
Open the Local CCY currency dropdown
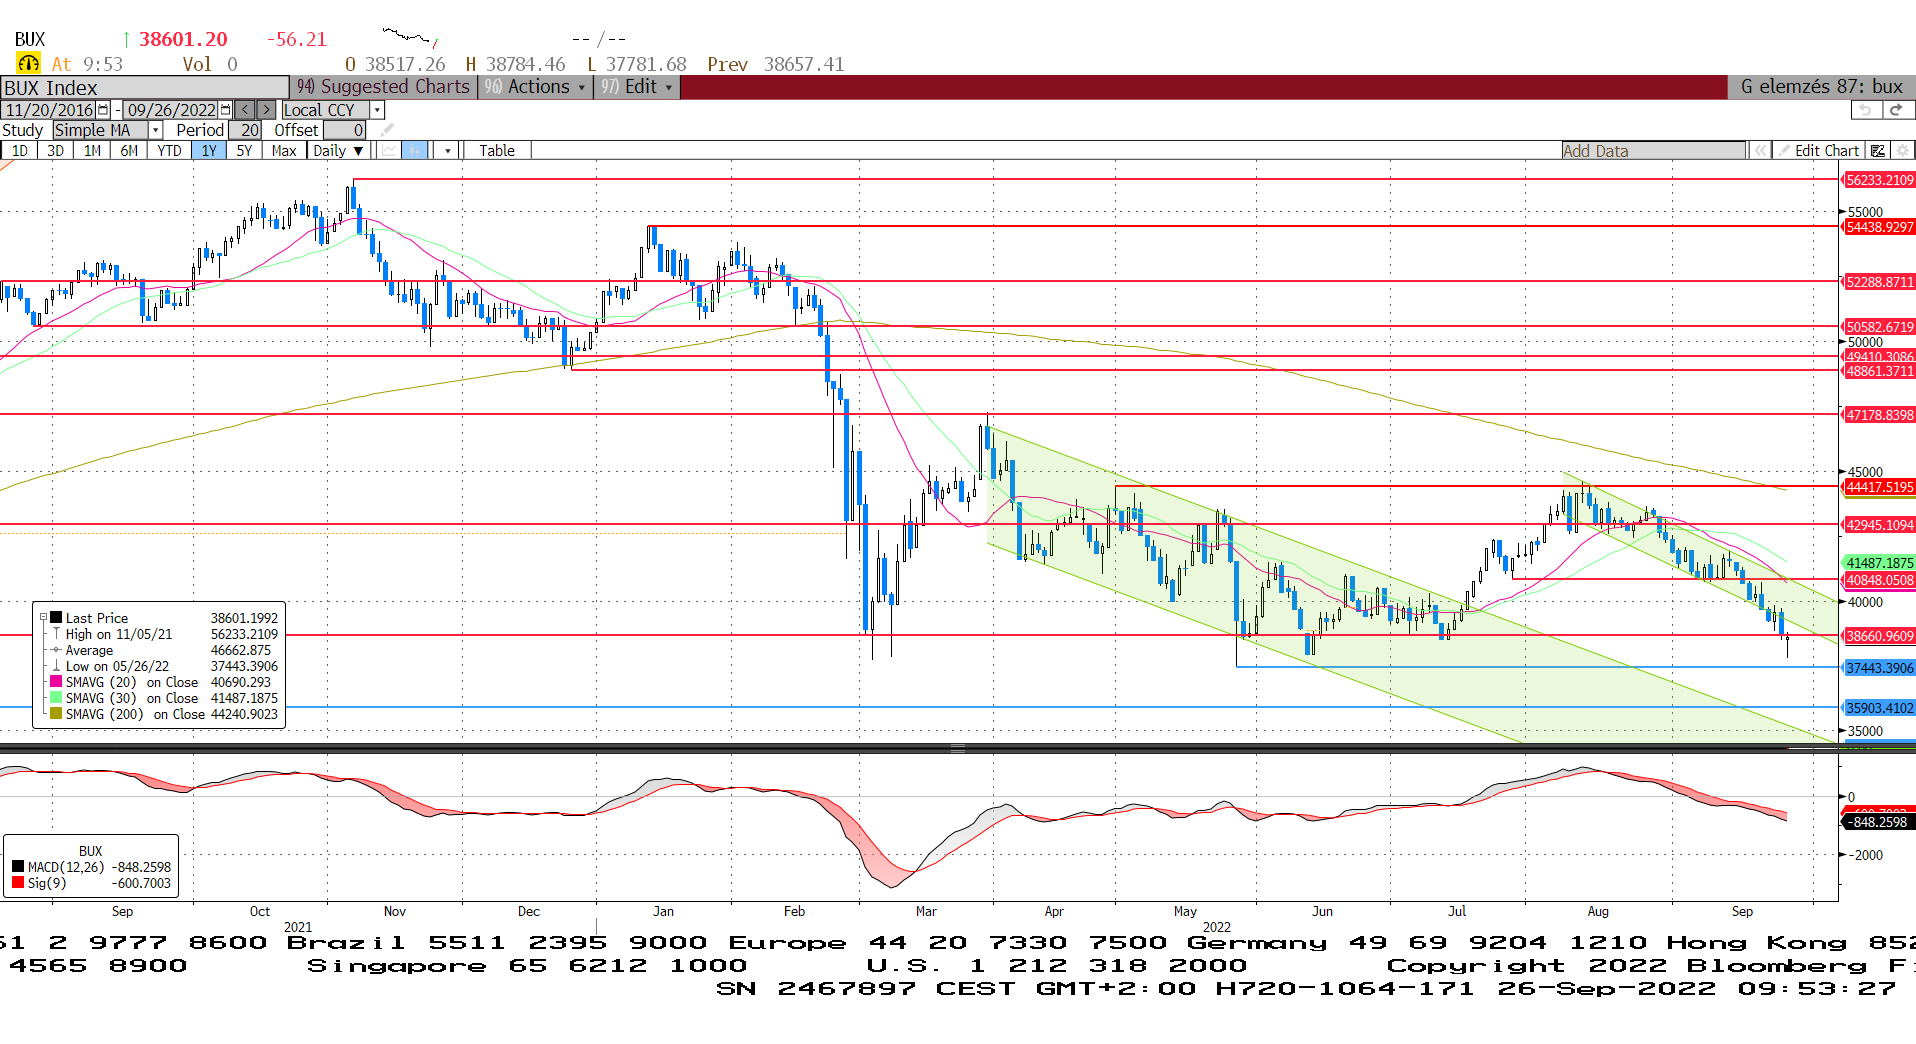coord(377,110)
